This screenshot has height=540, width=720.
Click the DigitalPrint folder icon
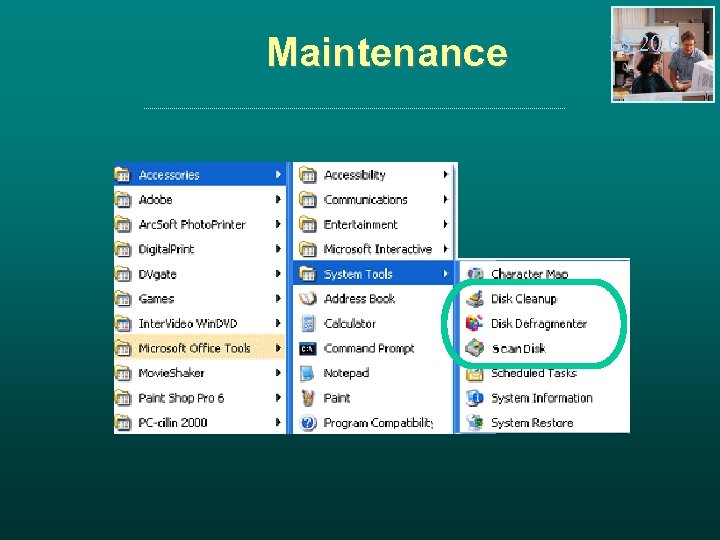pyautogui.click(x=123, y=249)
